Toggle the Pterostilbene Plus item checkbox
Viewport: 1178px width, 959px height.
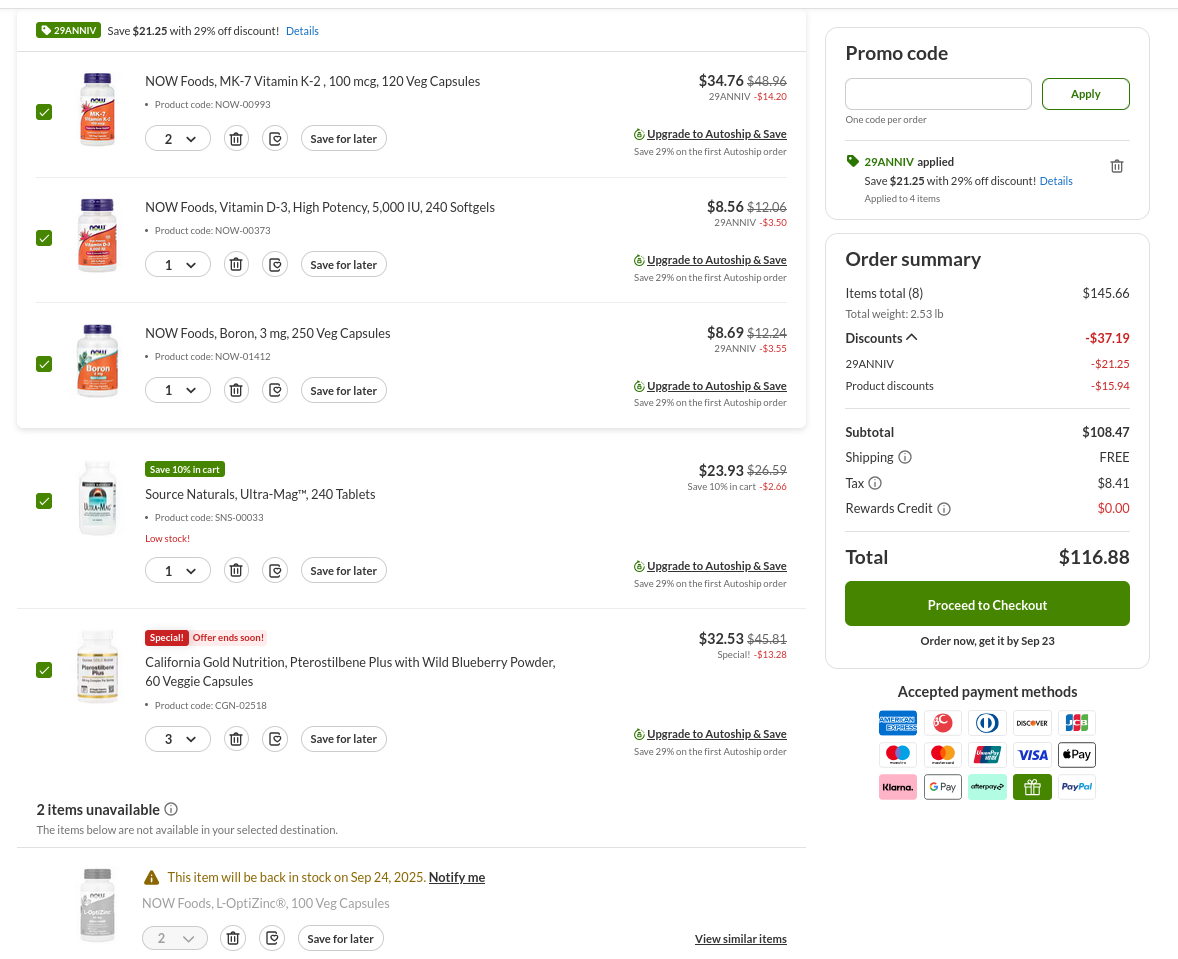44,670
